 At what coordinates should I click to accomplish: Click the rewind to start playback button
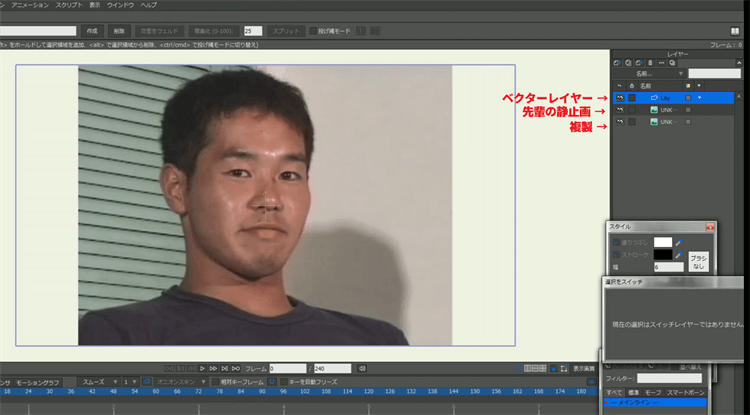(x=168, y=369)
